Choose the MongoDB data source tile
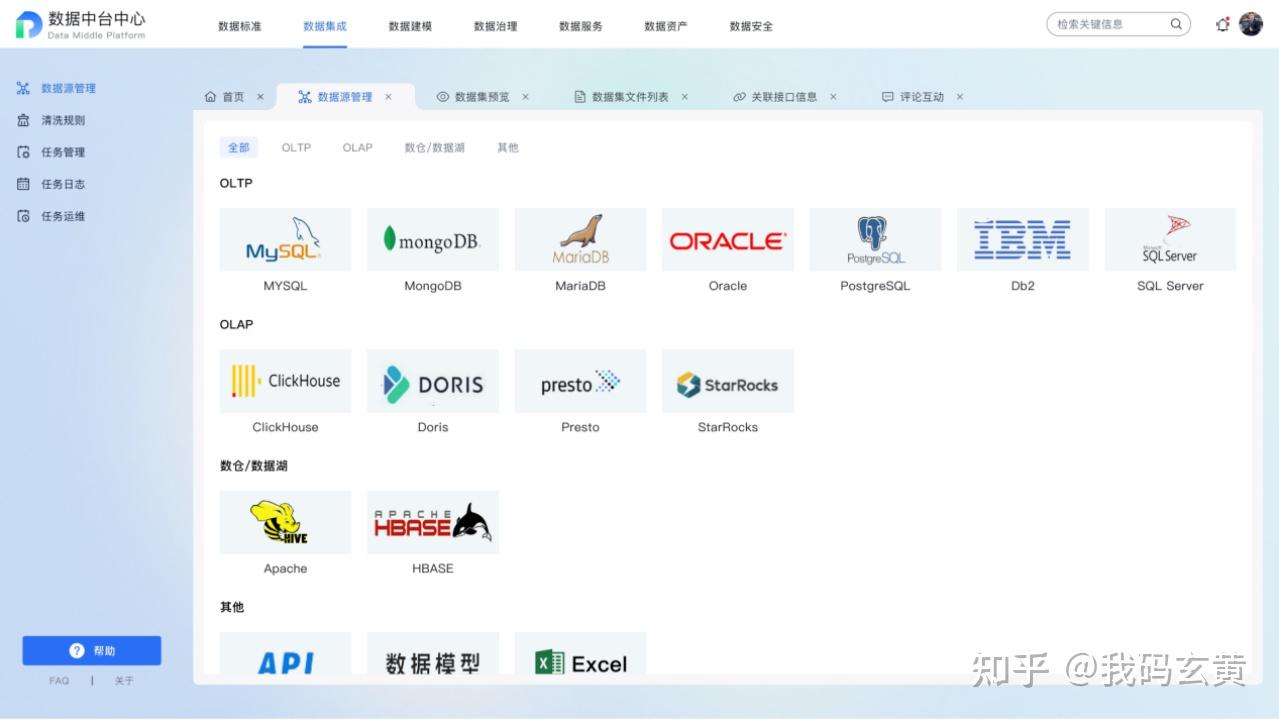1279x720 pixels. coord(433,240)
